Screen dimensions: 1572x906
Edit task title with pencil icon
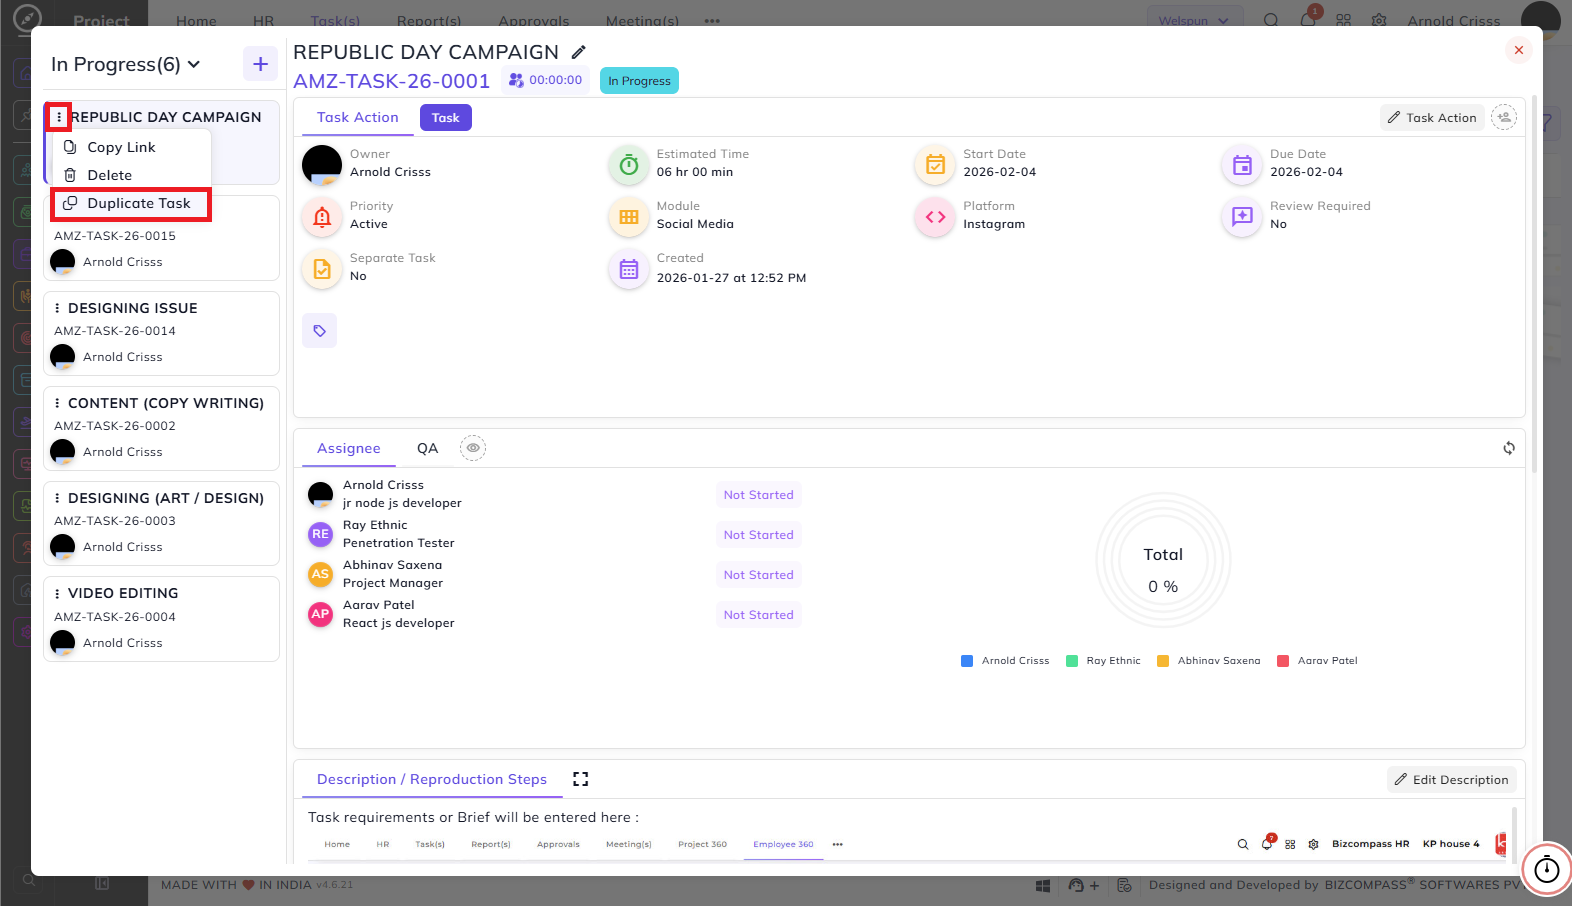click(x=578, y=52)
